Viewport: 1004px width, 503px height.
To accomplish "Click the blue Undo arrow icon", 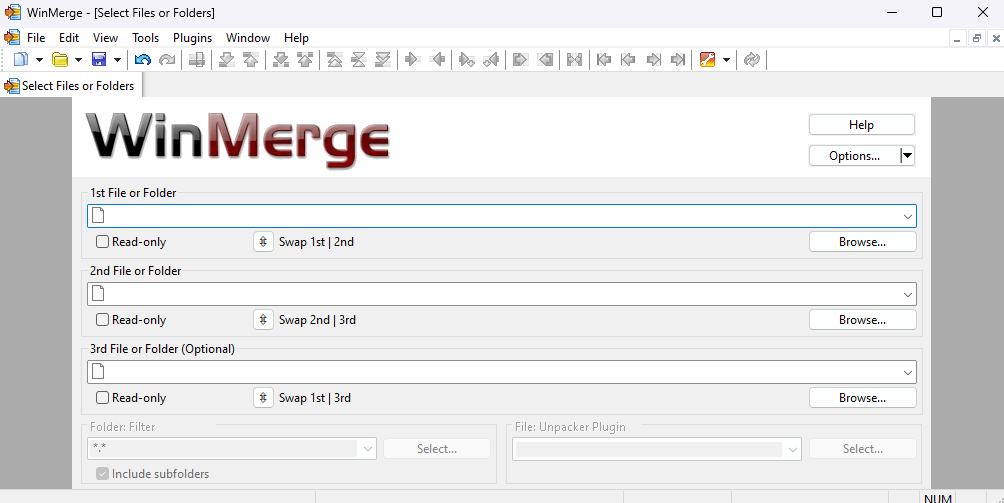I will [x=142, y=60].
